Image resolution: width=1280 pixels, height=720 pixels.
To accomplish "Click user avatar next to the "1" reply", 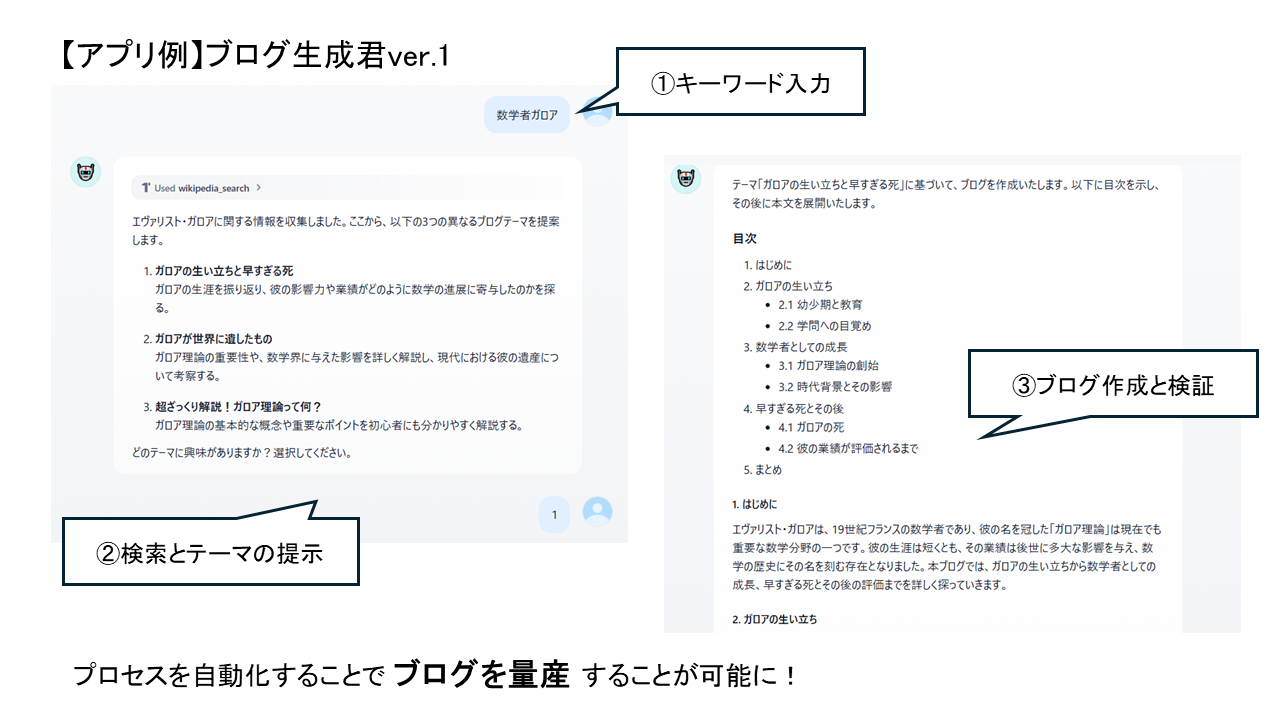I will [597, 512].
